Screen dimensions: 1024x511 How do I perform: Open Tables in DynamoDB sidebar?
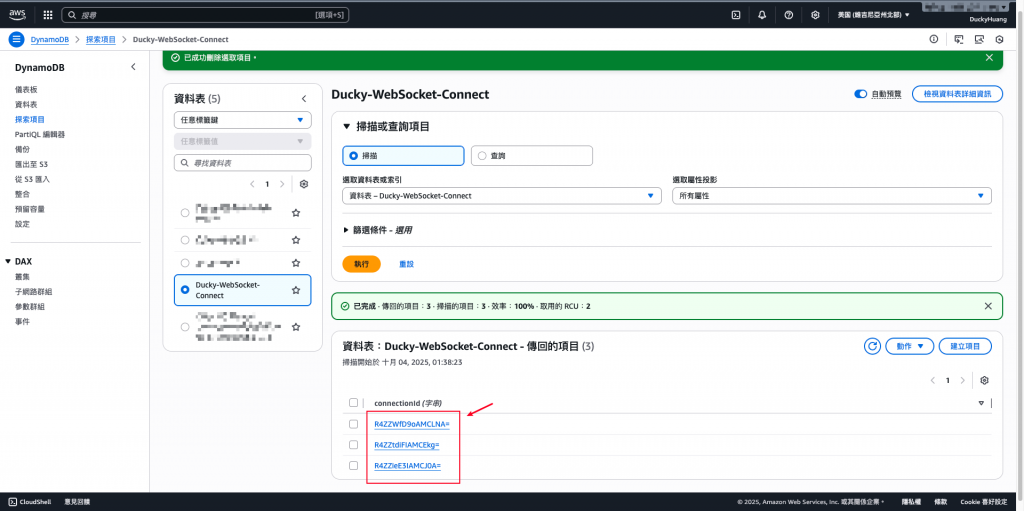click(x=26, y=105)
